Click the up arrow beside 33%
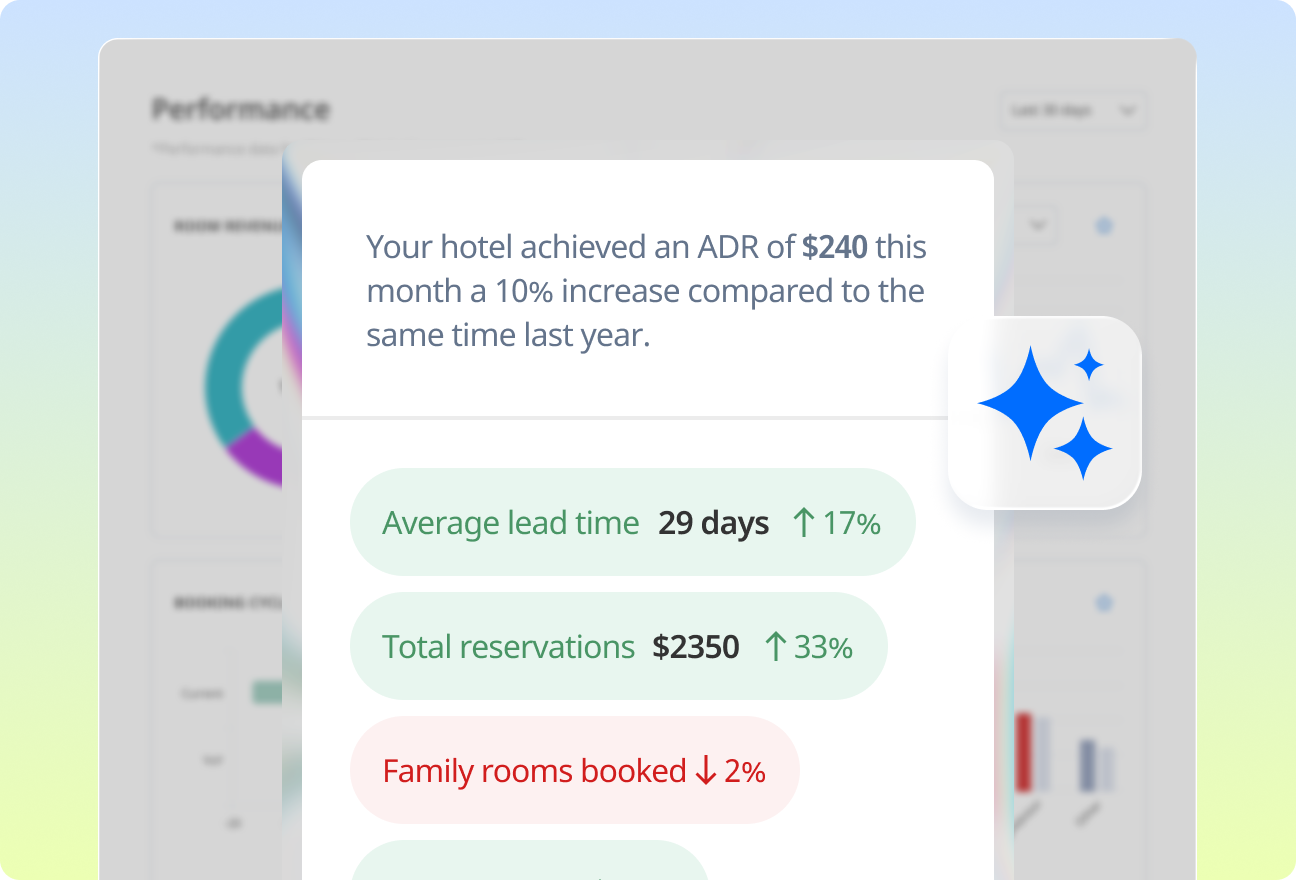The height and width of the screenshot is (880, 1296). [775, 647]
